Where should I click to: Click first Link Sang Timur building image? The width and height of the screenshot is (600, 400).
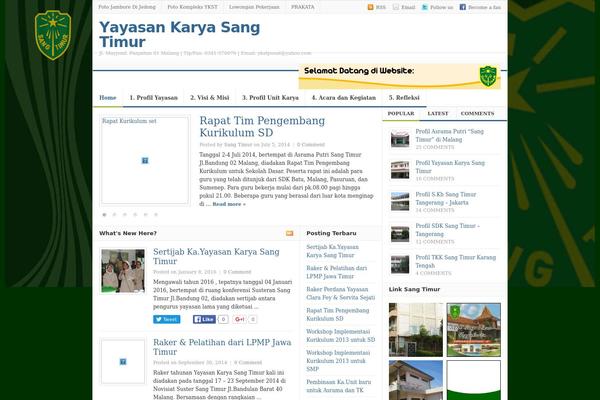[416, 330]
